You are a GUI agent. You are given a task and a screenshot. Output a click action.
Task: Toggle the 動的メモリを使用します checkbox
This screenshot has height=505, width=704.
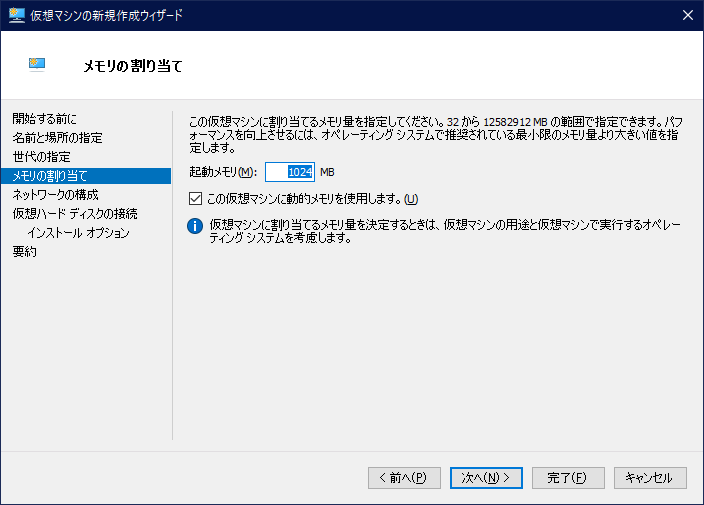click(195, 198)
